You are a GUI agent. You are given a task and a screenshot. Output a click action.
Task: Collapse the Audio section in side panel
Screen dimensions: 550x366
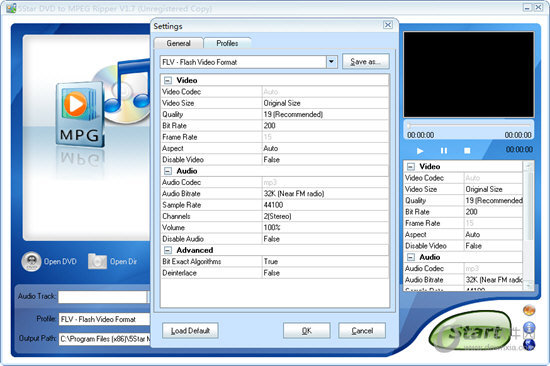click(411, 257)
